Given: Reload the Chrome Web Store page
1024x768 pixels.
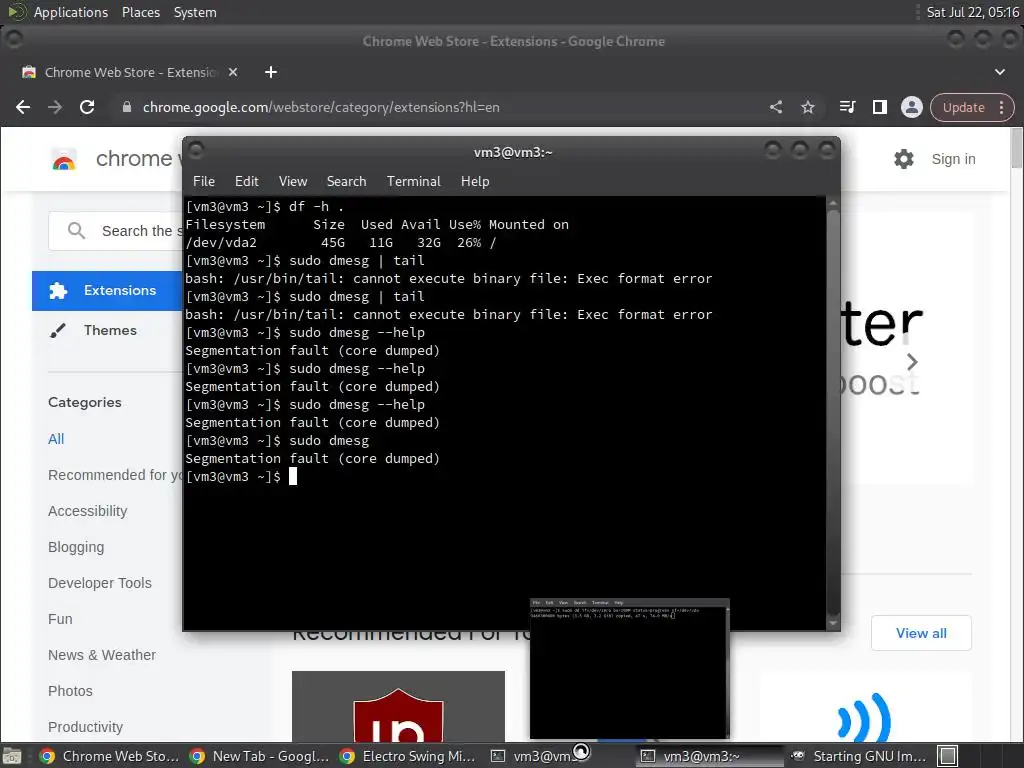Looking at the screenshot, I should click(x=87, y=107).
